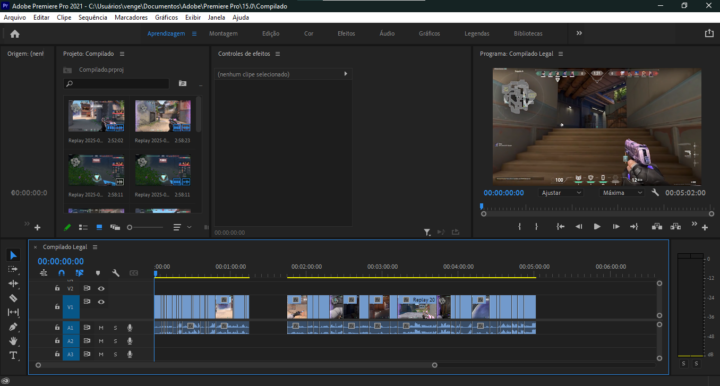Select the Pen tool
Image resolution: width=720 pixels, height=386 pixels.
(13, 327)
